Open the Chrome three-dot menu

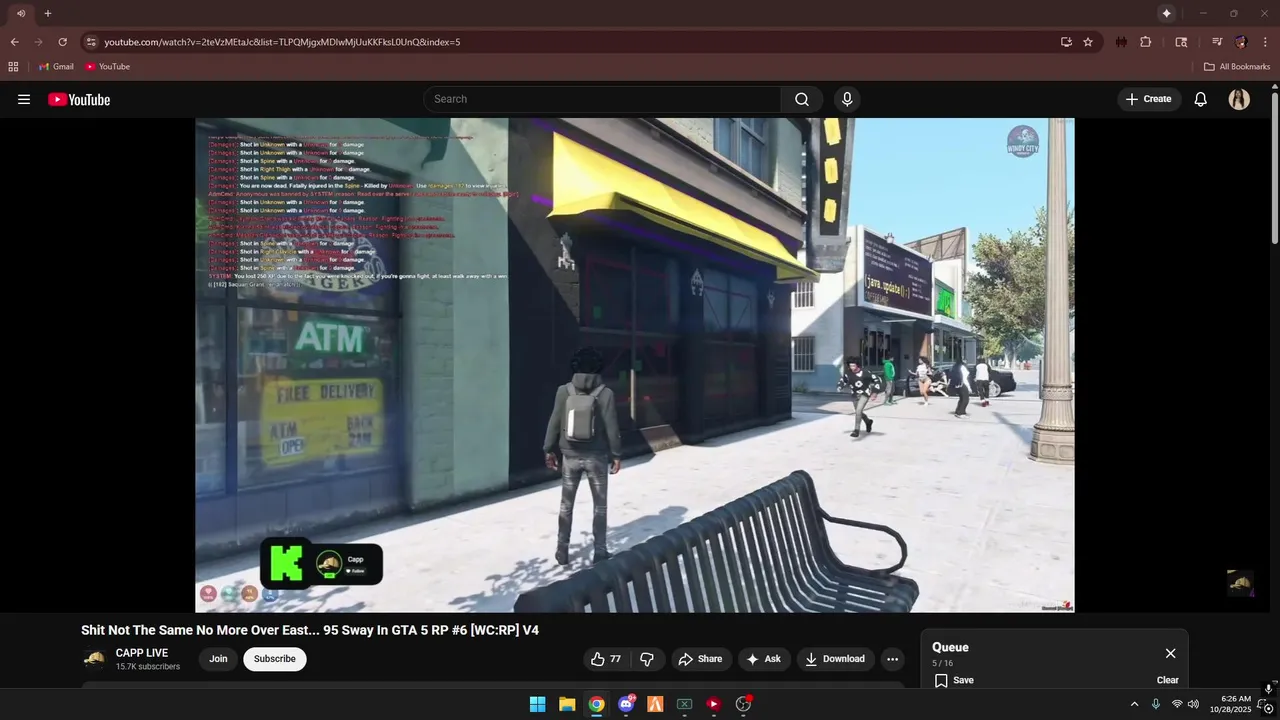pos(1265,42)
